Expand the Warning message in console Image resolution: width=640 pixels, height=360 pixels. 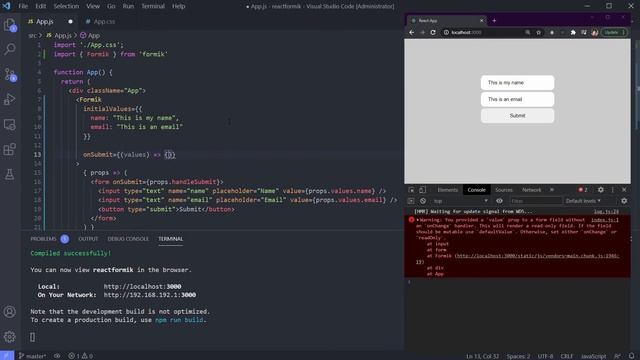click(418, 220)
